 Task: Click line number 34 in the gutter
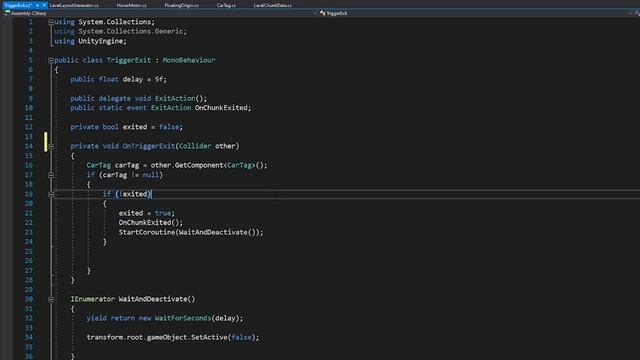(29, 338)
